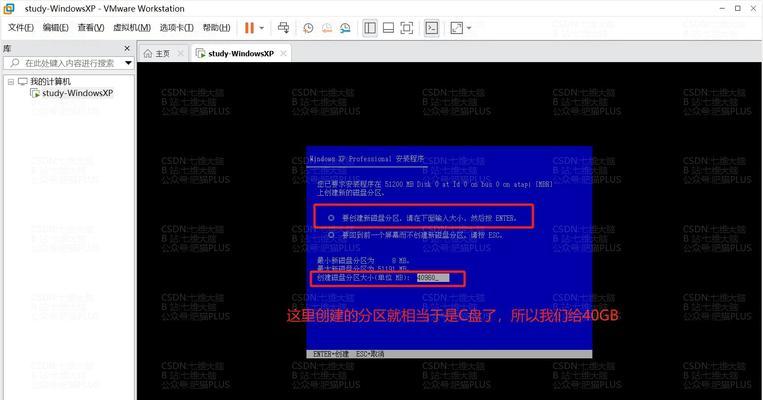Screen dimensions: 763x400
Task: Click the stretch guest display icon
Action: 456,28
